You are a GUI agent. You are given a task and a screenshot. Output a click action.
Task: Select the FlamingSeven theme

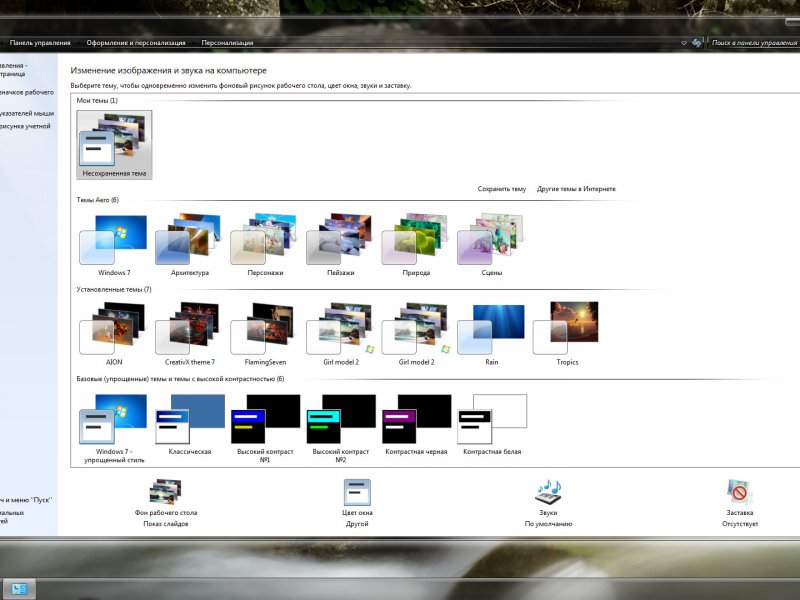click(x=265, y=335)
